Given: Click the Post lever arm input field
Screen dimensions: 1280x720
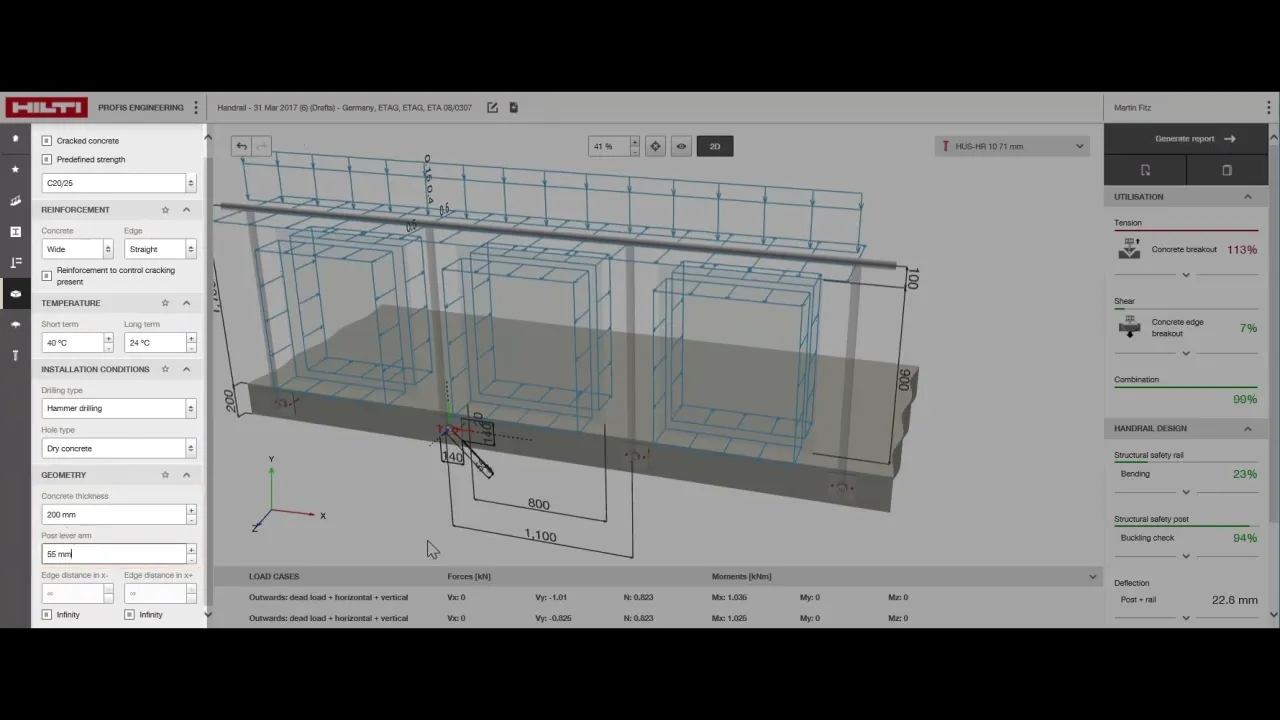Looking at the screenshot, I should pos(113,553).
